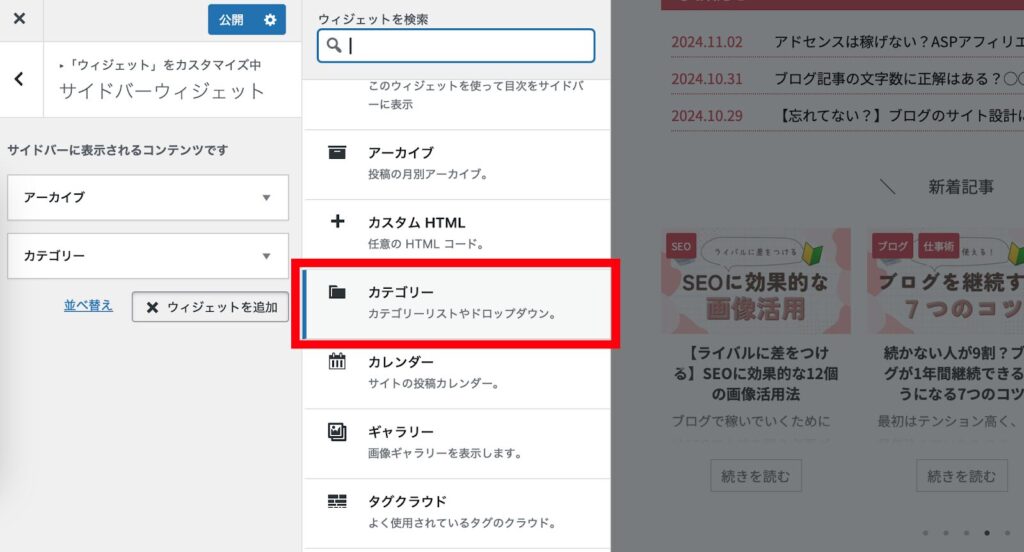Choose カテゴリー widget from the list
The height and width of the screenshot is (552, 1024).
point(457,304)
